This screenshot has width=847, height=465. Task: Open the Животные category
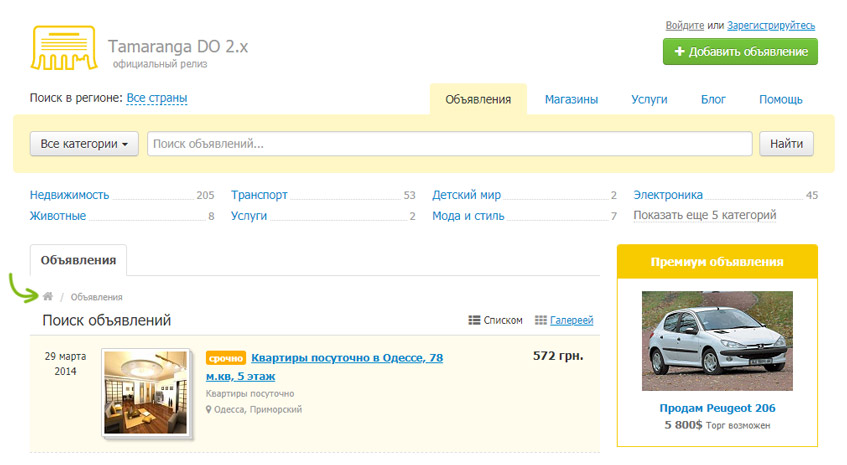click(x=58, y=216)
